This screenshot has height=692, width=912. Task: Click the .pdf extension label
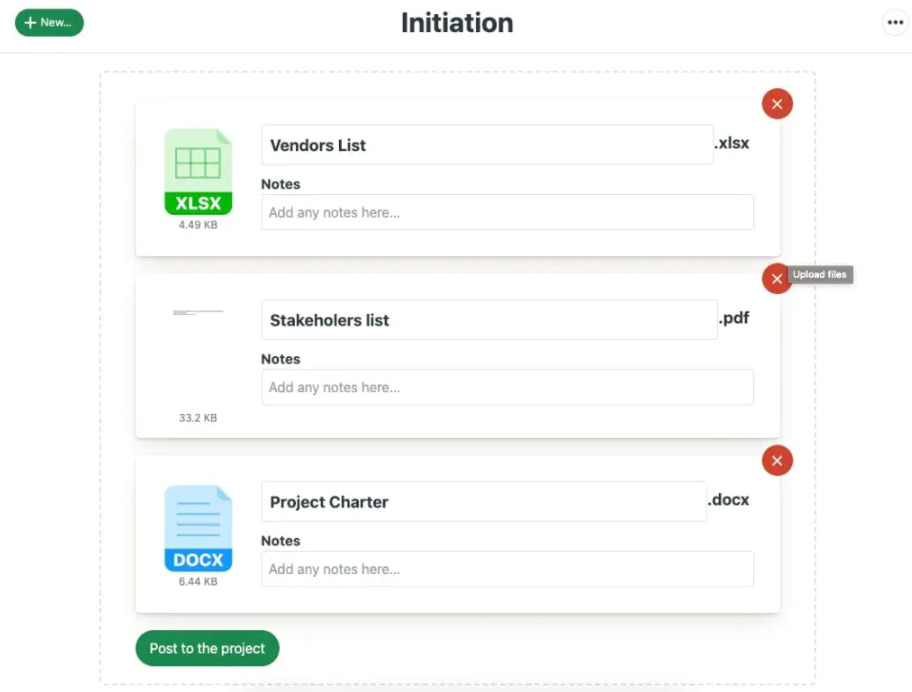[738, 318]
